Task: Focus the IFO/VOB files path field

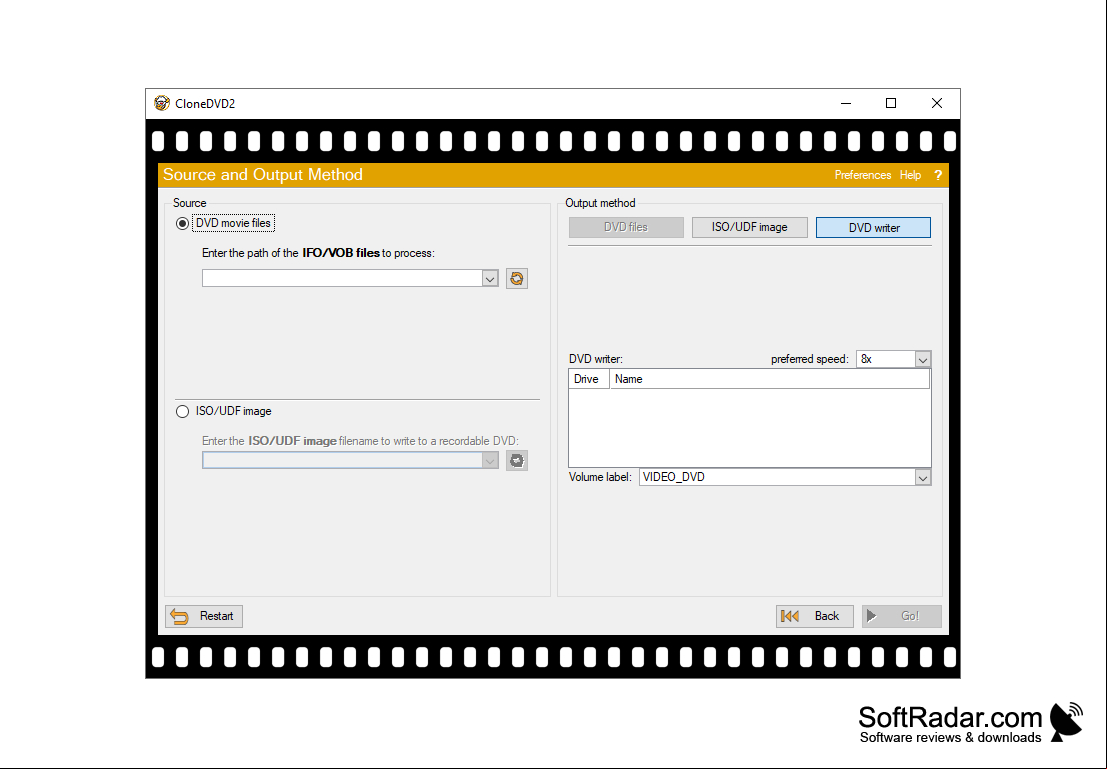Action: (342, 278)
